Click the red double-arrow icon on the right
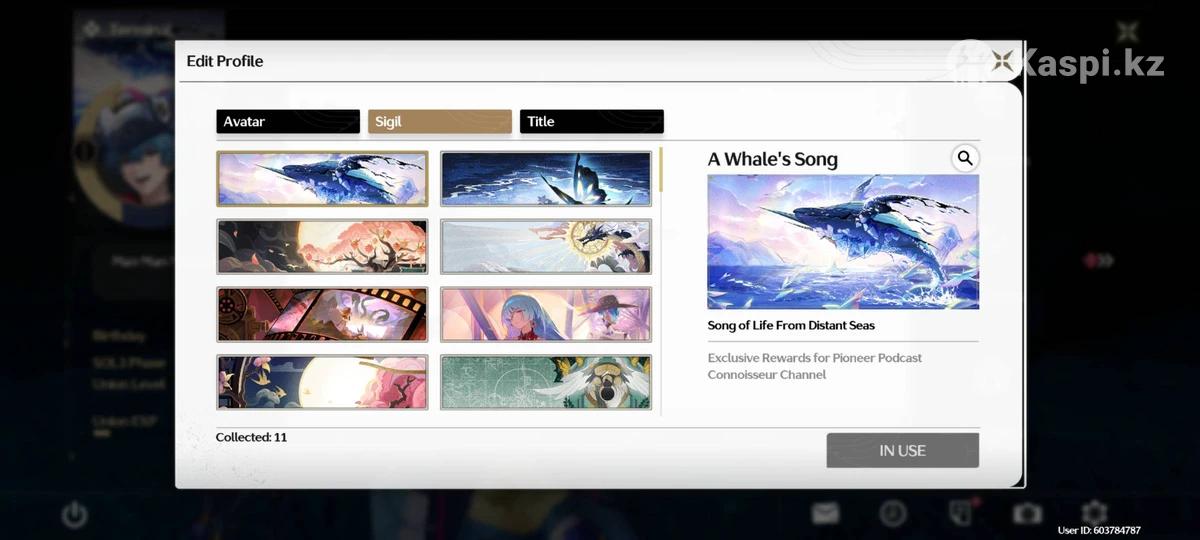1200x540 pixels. pyautogui.click(x=1098, y=260)
